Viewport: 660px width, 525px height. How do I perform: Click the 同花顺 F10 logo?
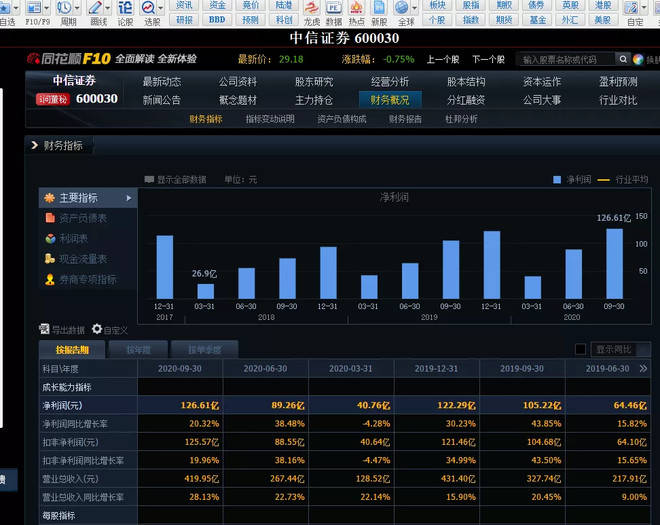point(69,59)
